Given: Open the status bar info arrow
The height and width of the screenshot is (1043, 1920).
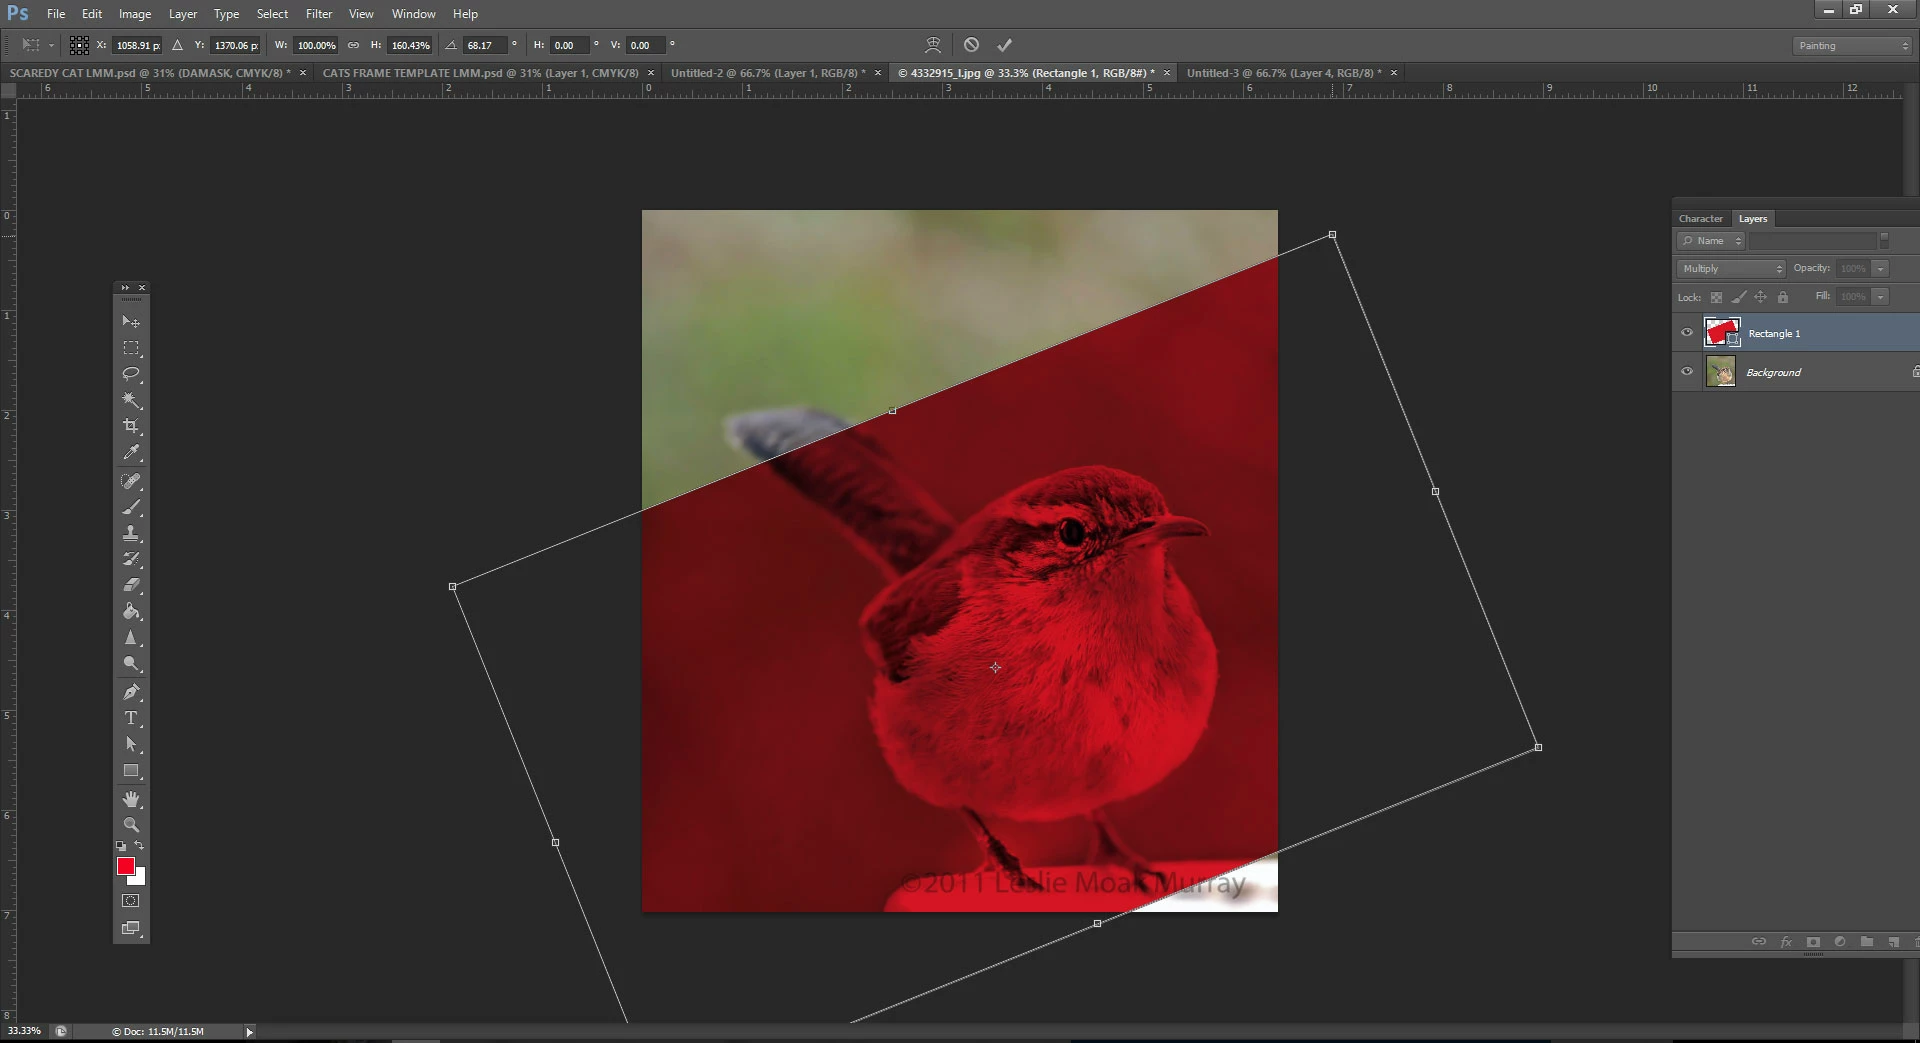Looking at the screenshot, I should point(249,1031).
